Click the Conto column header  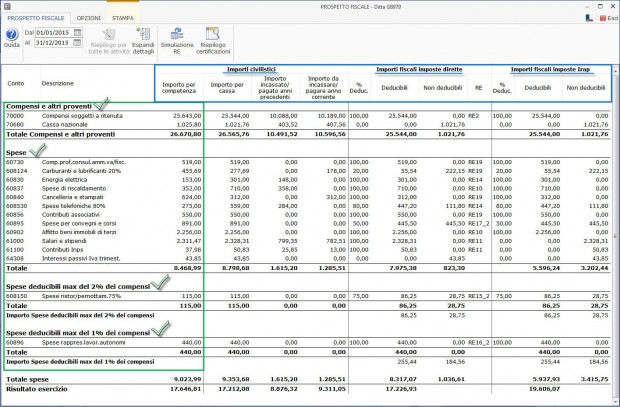16,83
